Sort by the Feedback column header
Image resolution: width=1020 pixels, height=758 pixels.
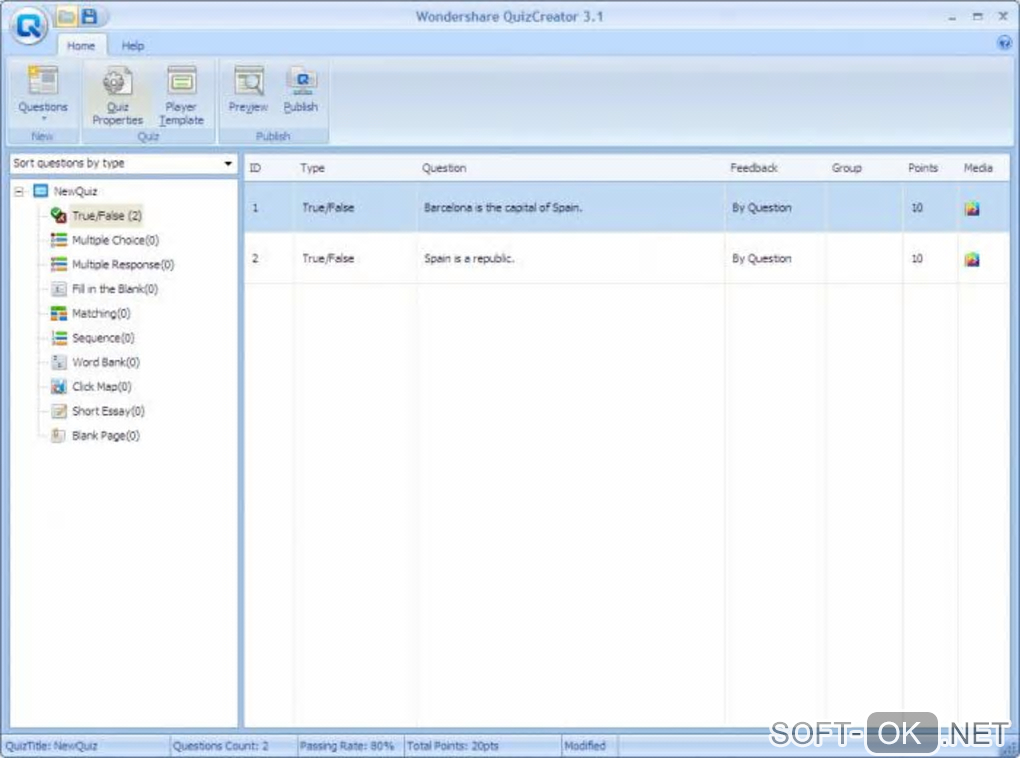tap(753, 168)
